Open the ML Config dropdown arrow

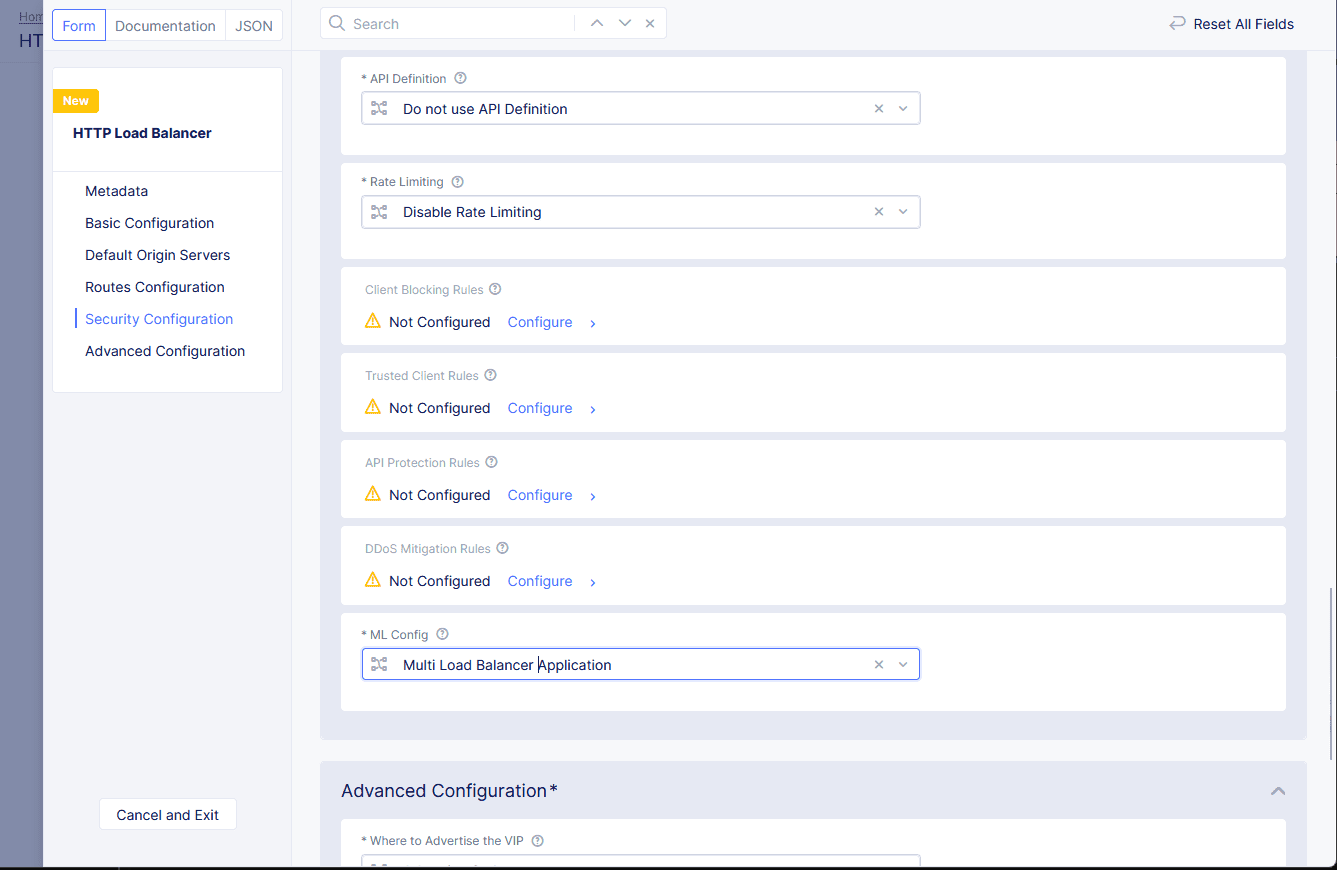(x=903, y=665)
